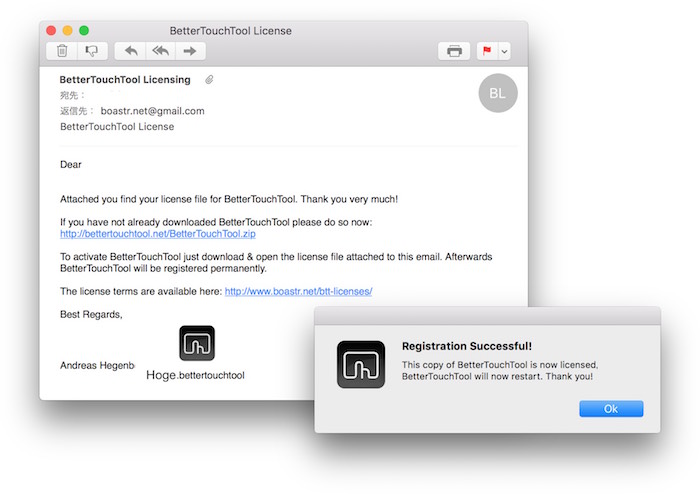Click the trash delete icon in mail toolbar

tap(62, 51)
